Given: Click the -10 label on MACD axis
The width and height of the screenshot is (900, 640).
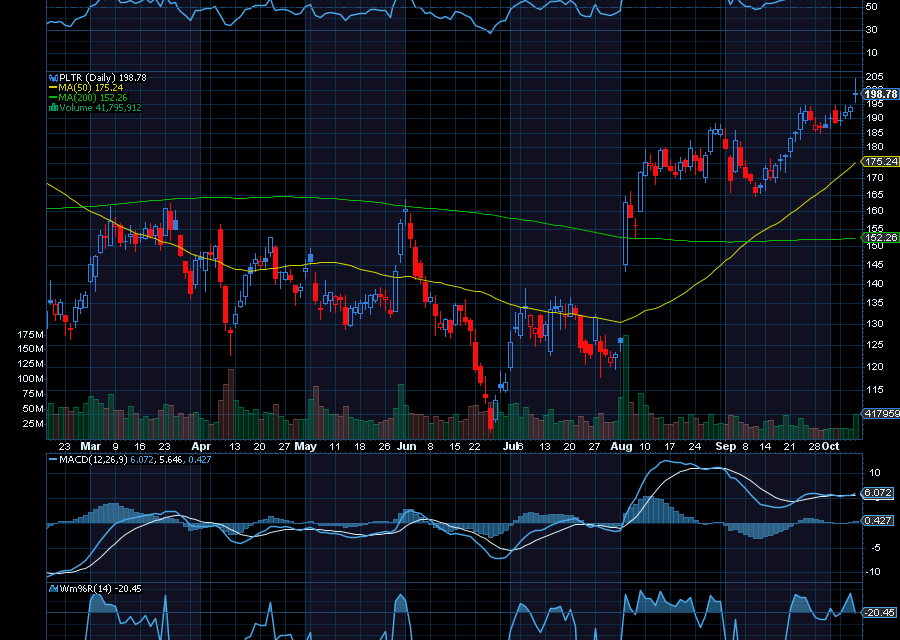Looking at the screenshot, I should coord(874,572).
